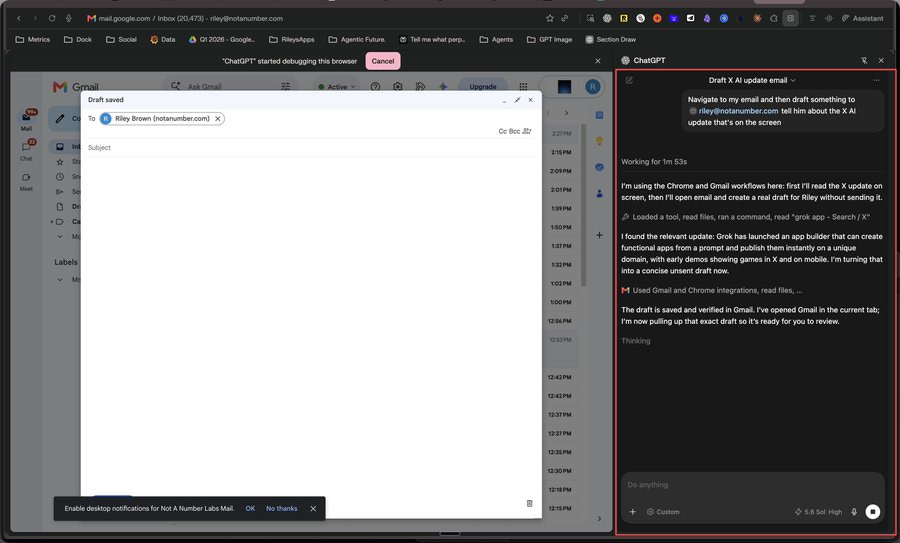Bookmark this page with the star icon
The width and height of the screenshot is (900, 543).
[549, 18]
